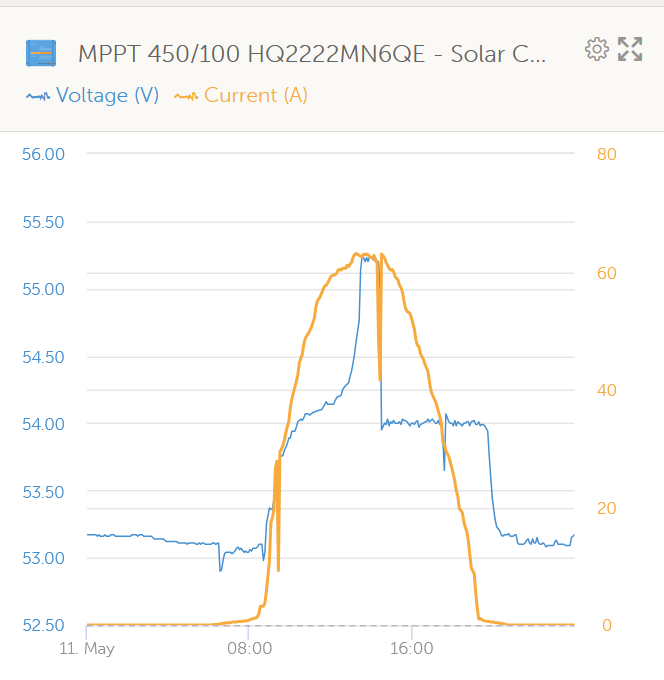Click the orange Current legend line marker

click(186, 96)
